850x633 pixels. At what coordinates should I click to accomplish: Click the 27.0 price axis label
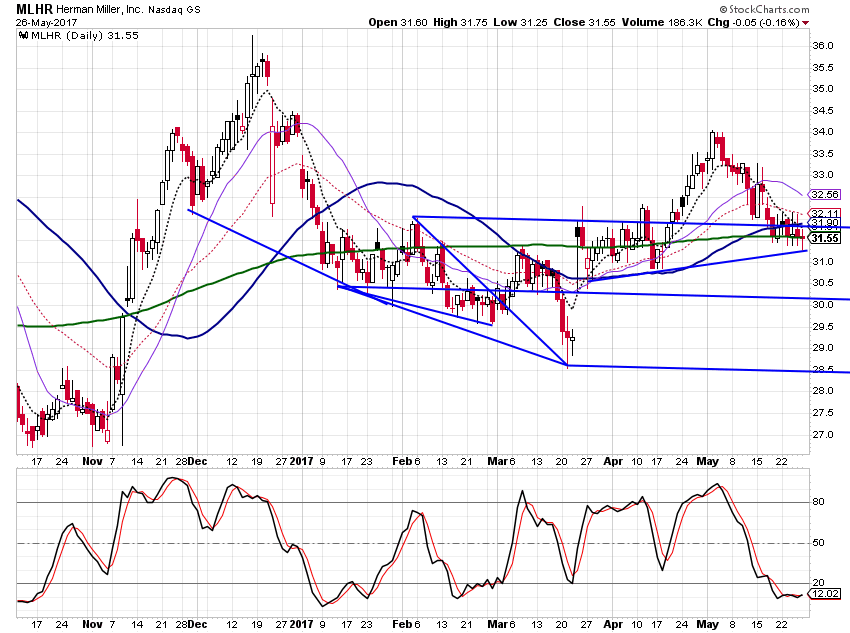[x=822, y=435]
